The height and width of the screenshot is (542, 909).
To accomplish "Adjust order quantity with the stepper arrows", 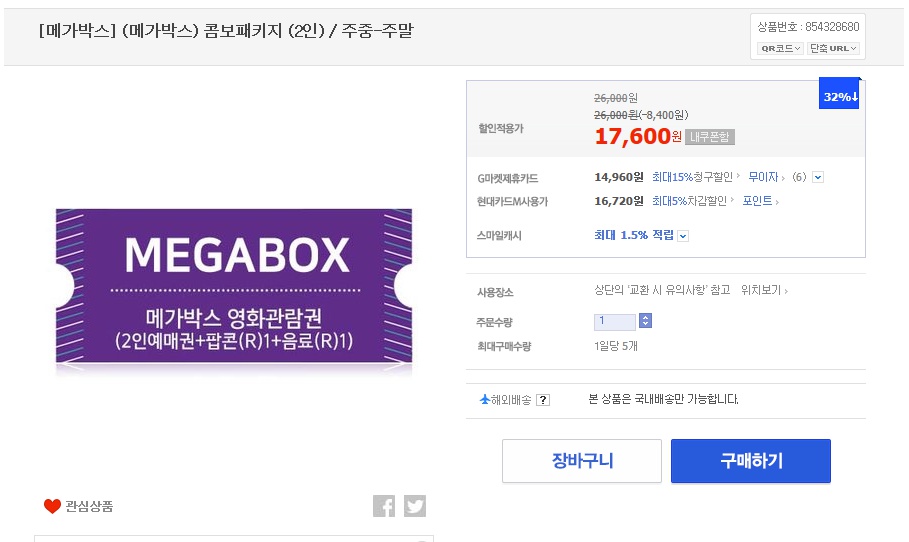I will pyautogui.click(x=646, y=321).
